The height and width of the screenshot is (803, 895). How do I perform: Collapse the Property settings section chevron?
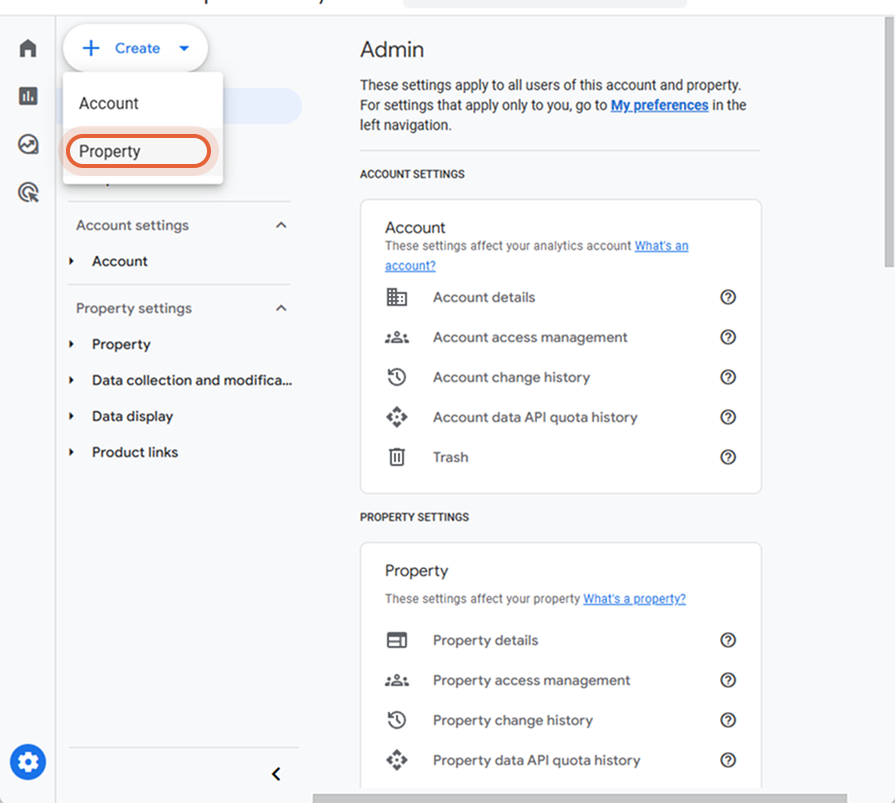(x=281, y=308)
